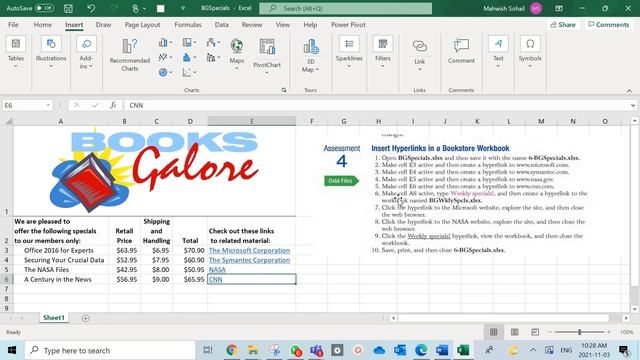Screen dimensions: 640x360
Task: Switch to the Formulas tab
Action: click(x=188, y=24)
